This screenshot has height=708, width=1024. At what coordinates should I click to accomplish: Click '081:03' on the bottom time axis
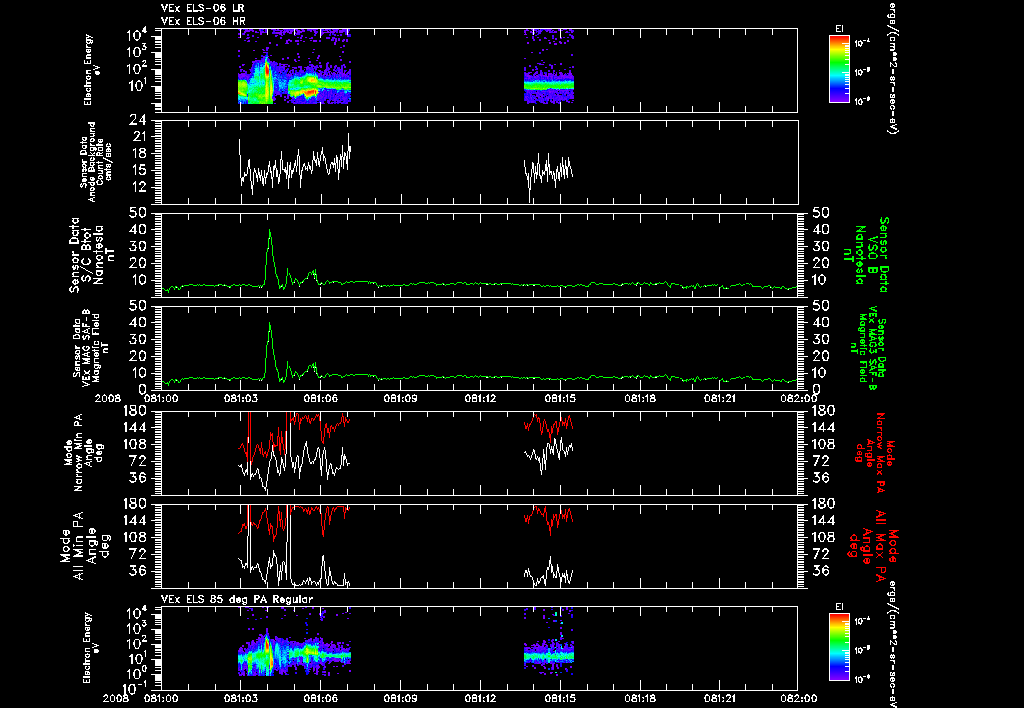point(241,698)
